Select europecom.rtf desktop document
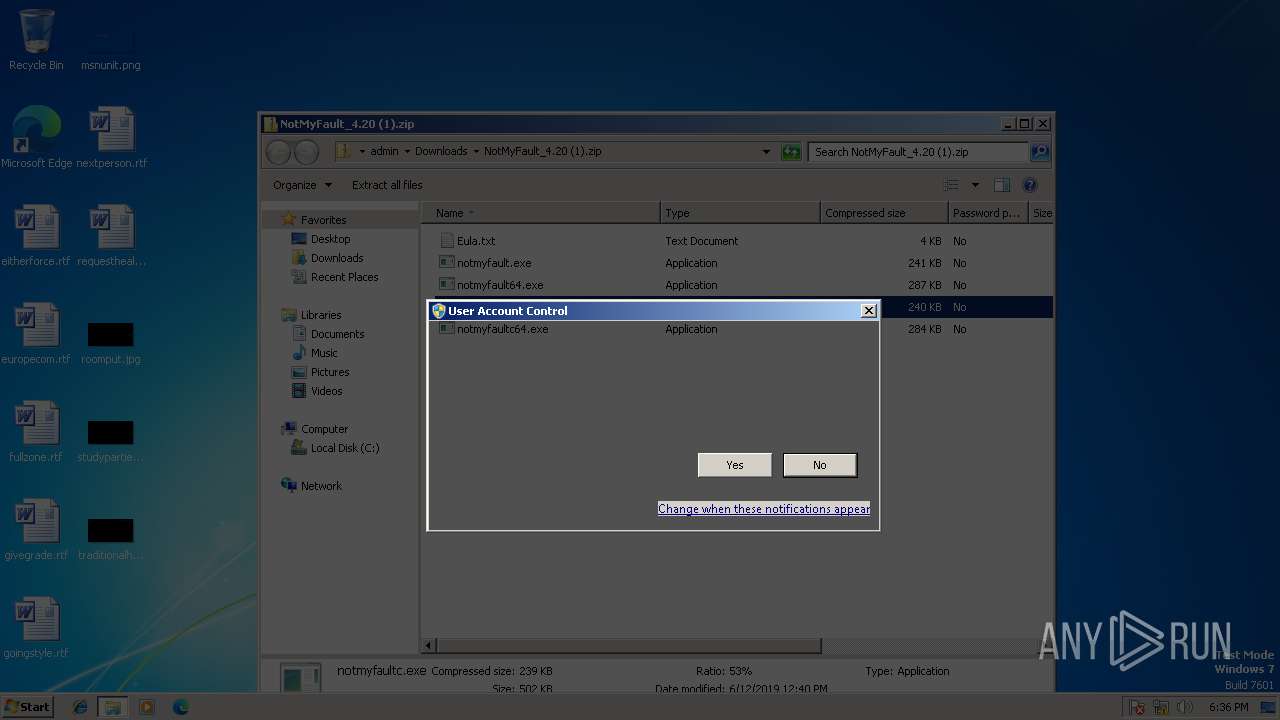The image size is (1280, 720). click(36, 334)
